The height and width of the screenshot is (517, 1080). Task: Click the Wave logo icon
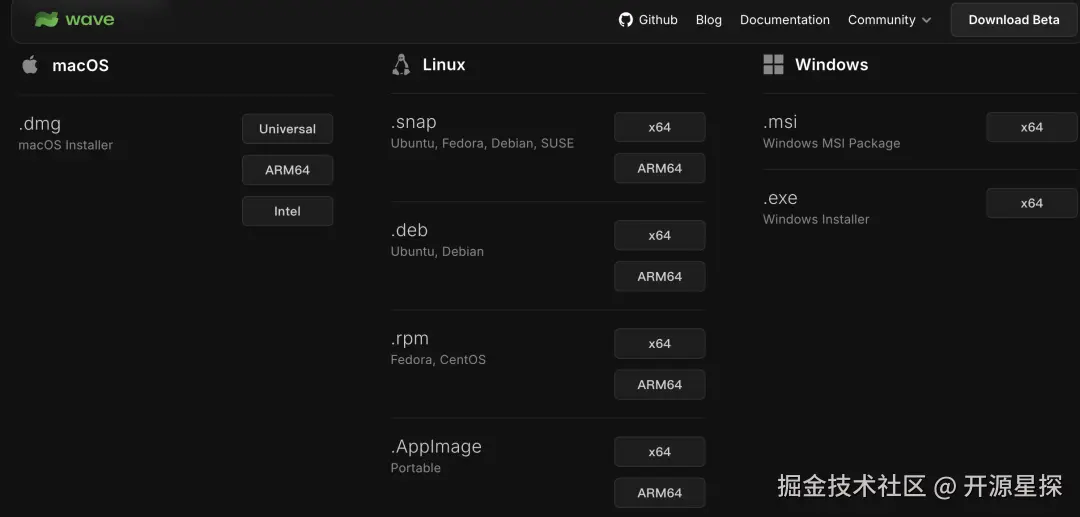click(x=46, y=20)
